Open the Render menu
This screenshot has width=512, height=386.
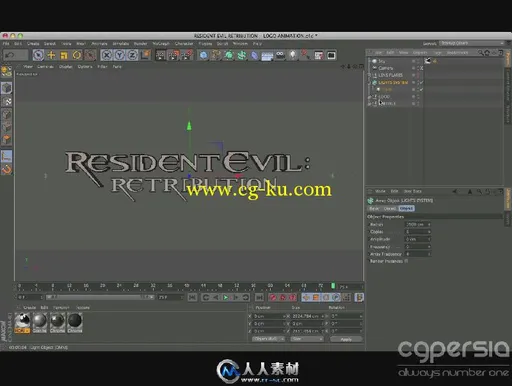pyautogui.click(x=140, y=44)
